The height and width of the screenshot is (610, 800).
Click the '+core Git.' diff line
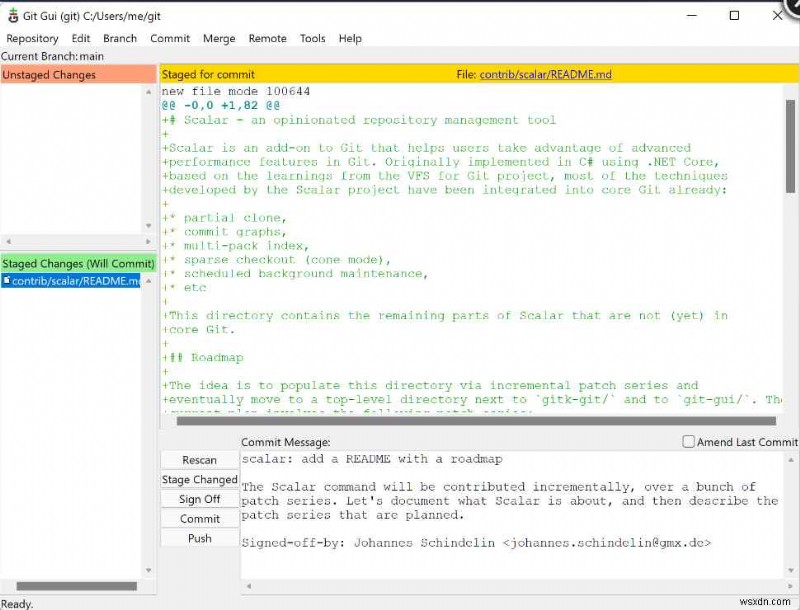(x=198, y=329)
